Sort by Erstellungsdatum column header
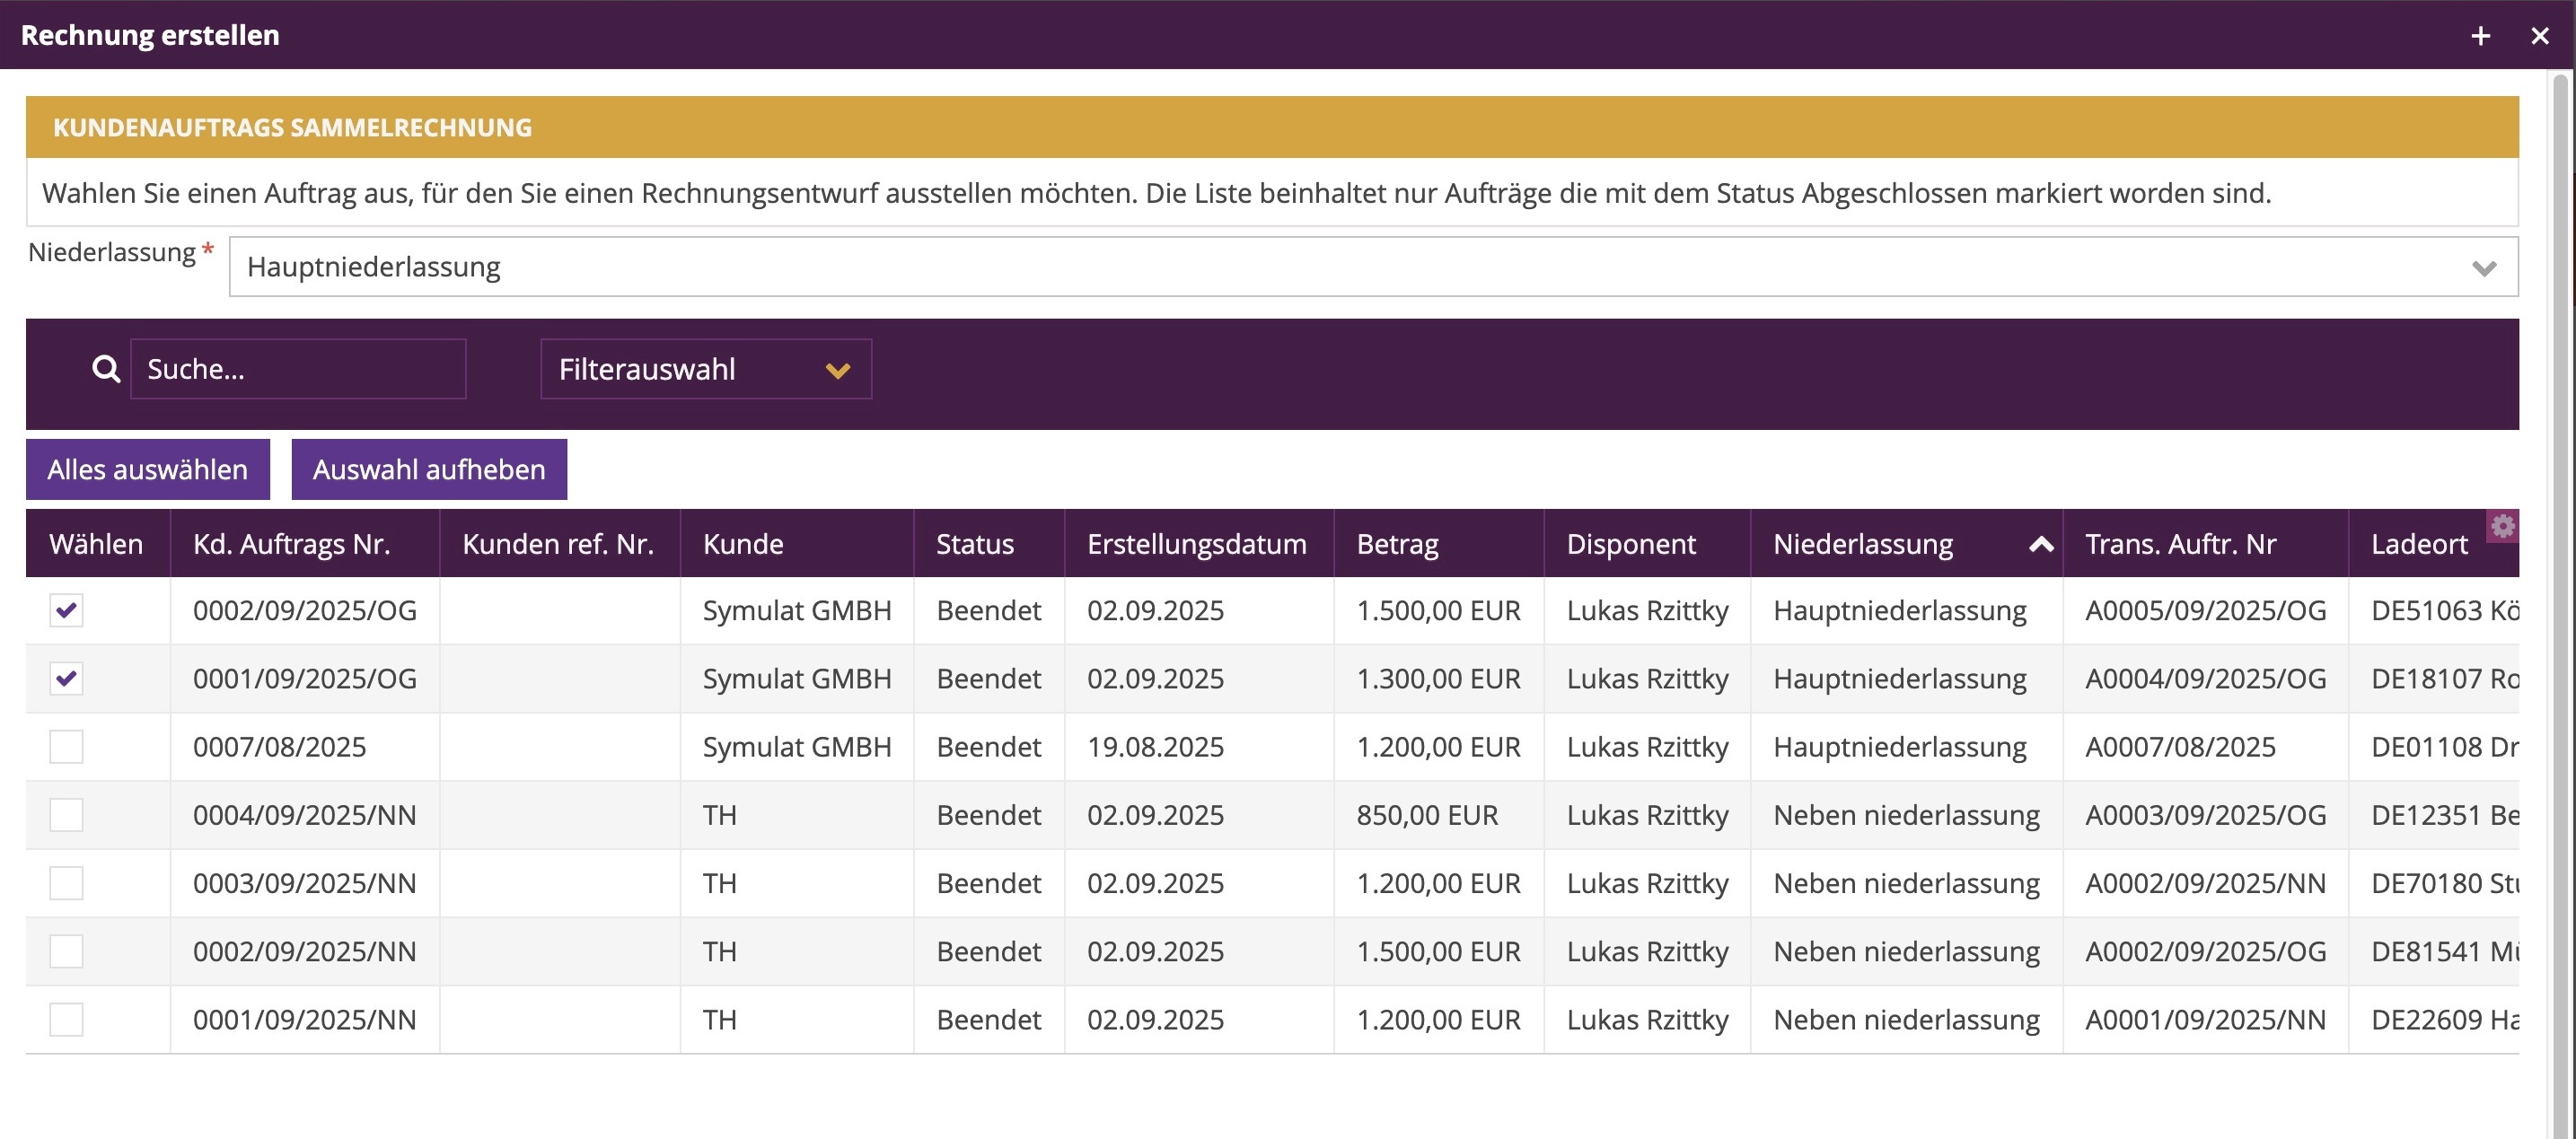The height and width of the screenshot is (1139, 2576). point(1196,544)
